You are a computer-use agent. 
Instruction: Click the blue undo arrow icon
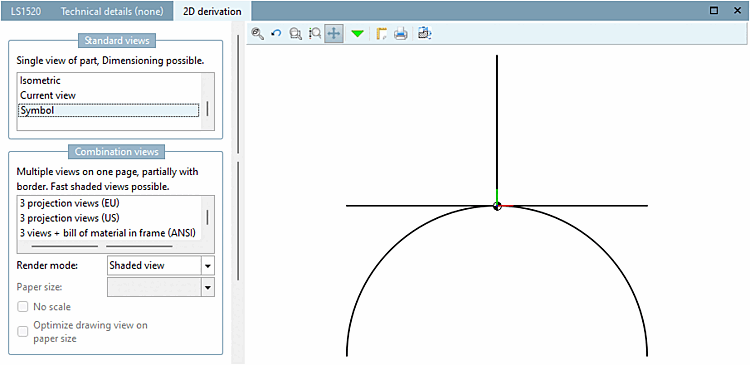(x=276, y=33)
